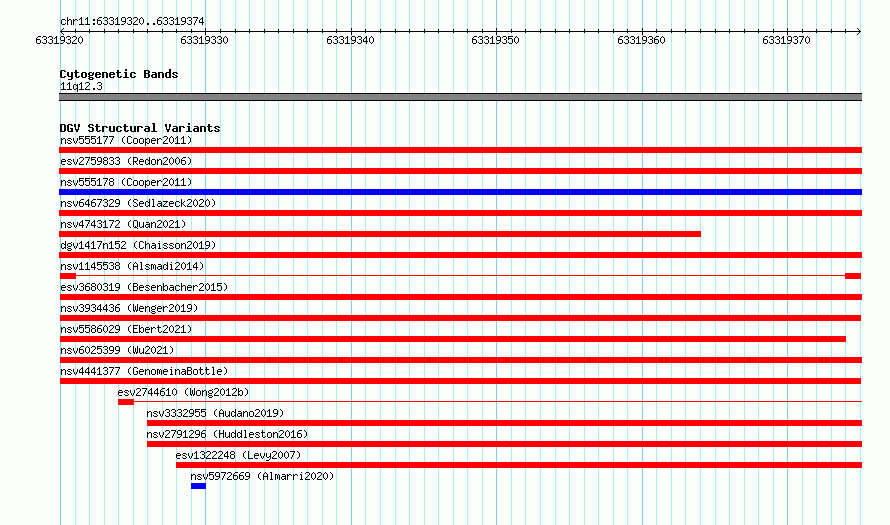Click left red block of nsv1145538
890x525 pixels.
coord(68,276)
